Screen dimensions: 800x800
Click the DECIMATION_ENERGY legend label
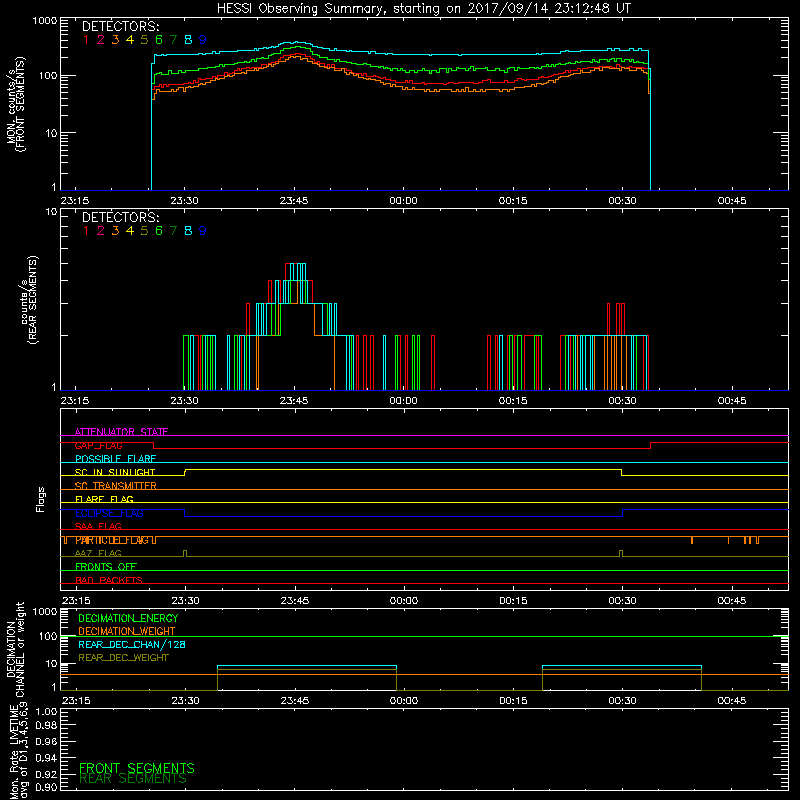tap(128, 618)
